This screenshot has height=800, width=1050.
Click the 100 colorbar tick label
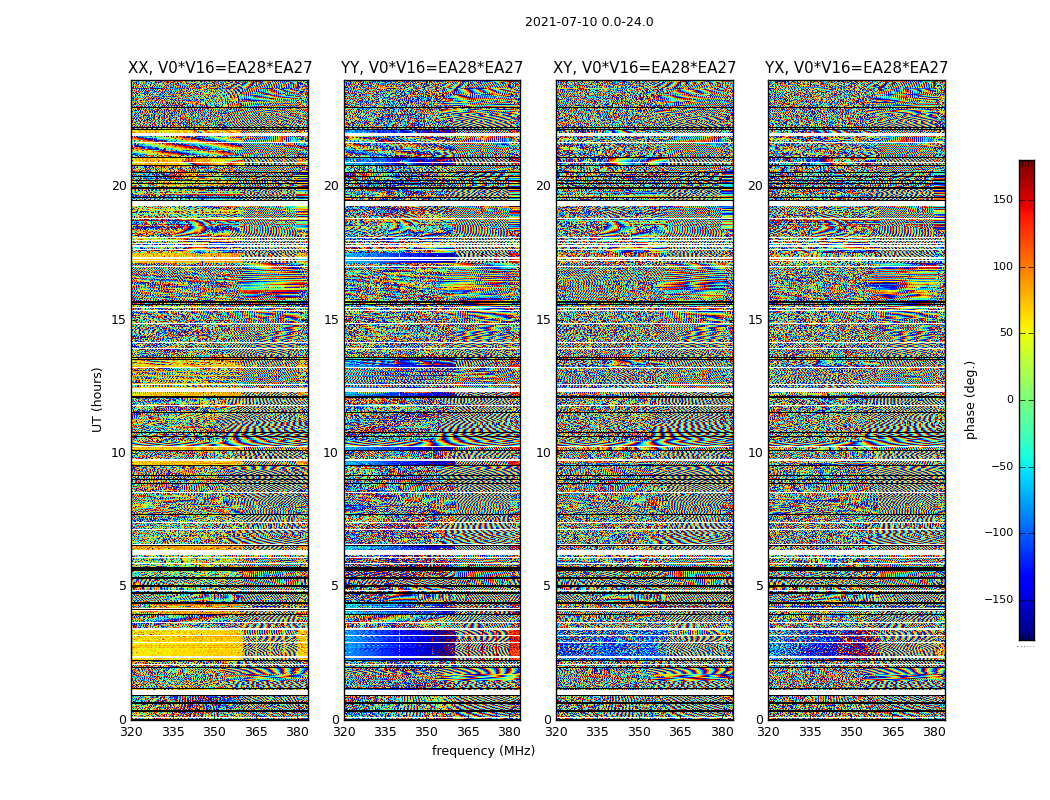tap(1003, 266)
